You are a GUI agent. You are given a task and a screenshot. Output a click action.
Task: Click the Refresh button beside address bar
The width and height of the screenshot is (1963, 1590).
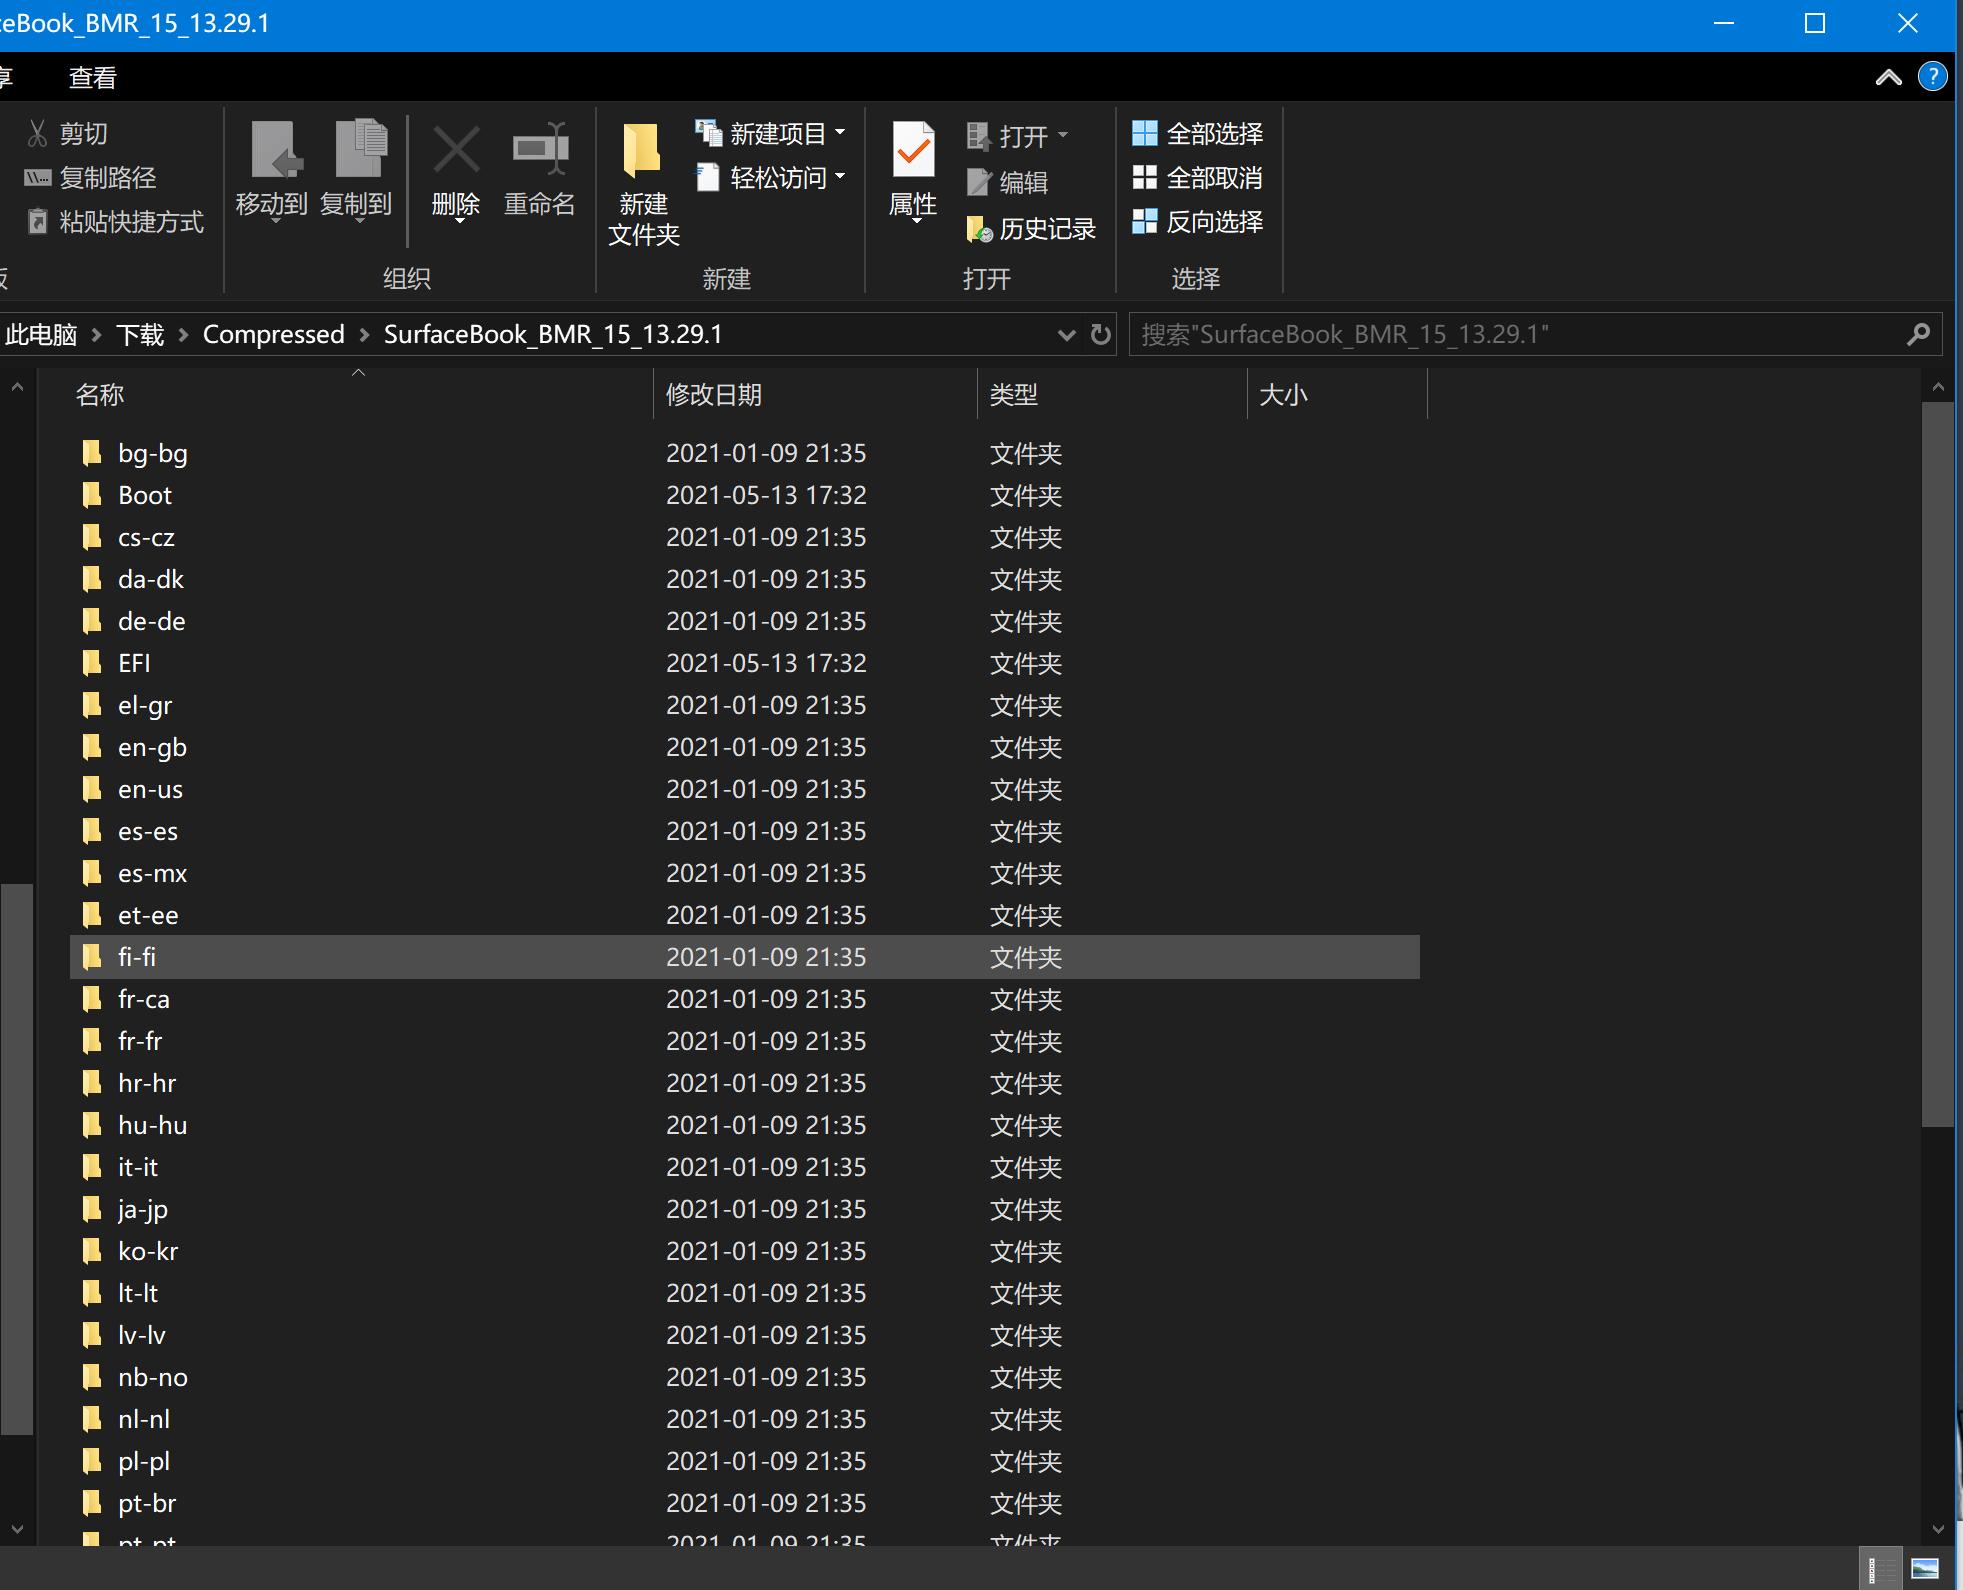[x=1101, y=334]
